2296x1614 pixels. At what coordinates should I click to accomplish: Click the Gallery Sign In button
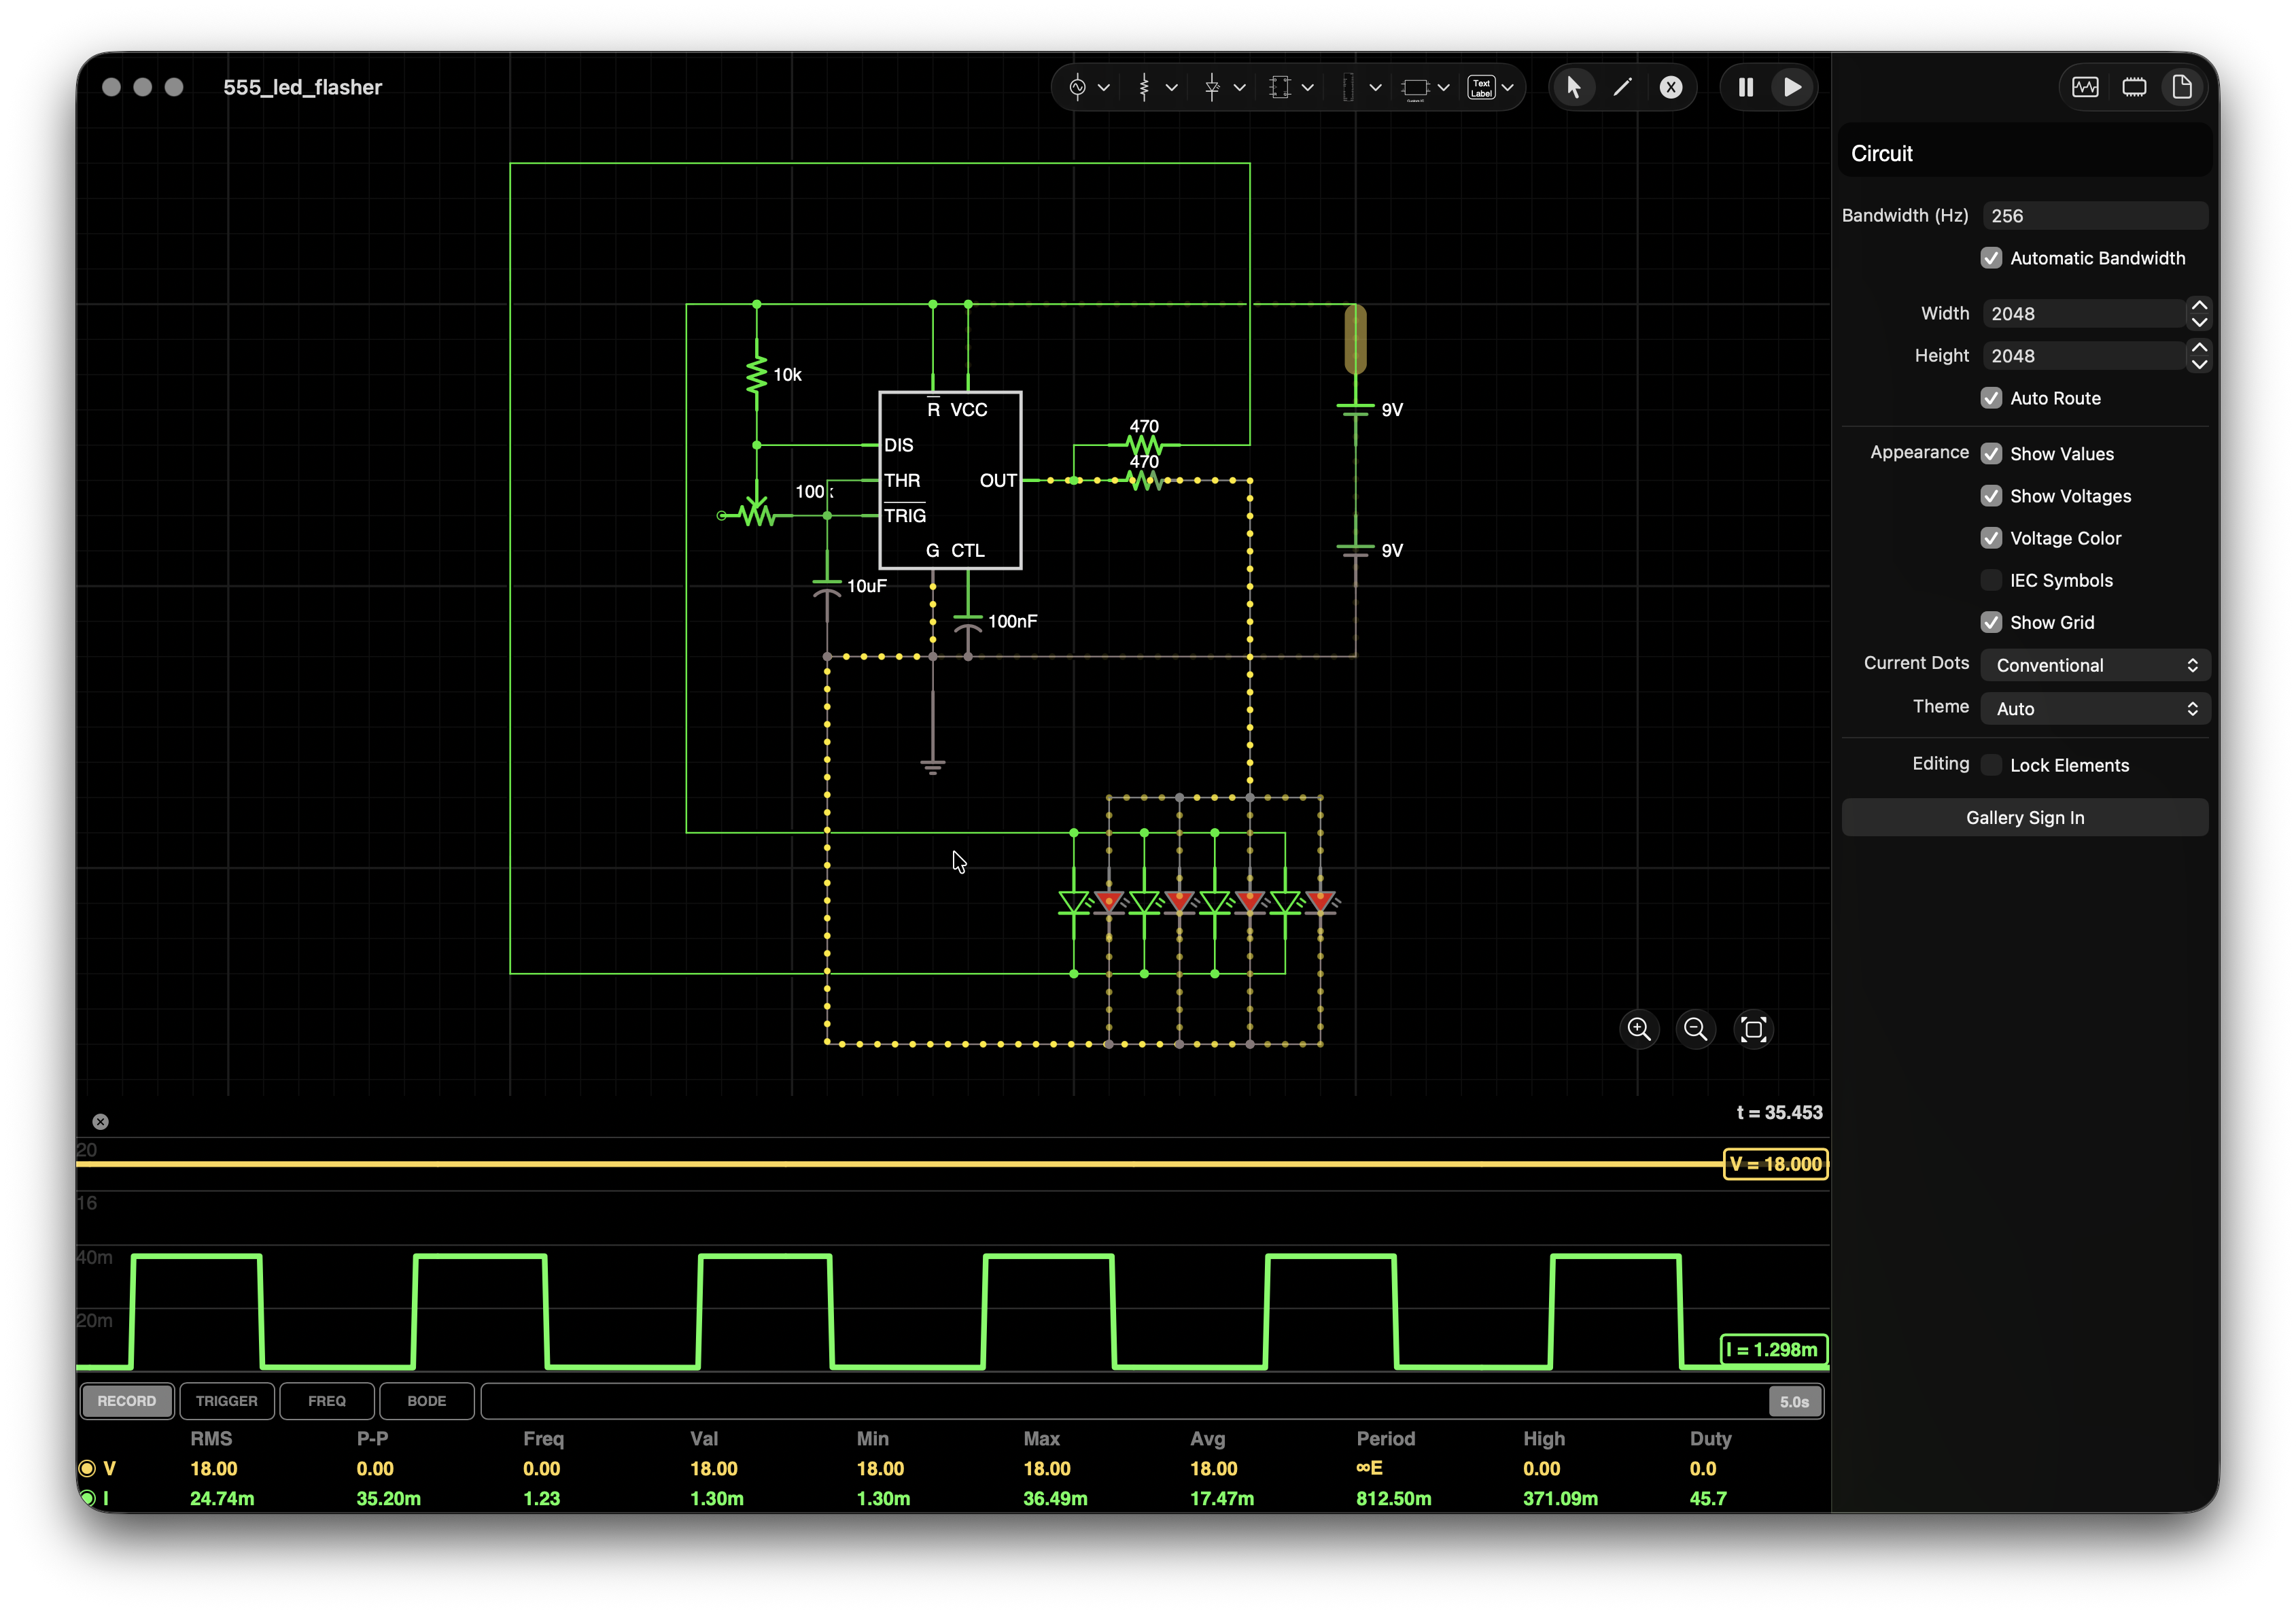click(2025, 818)
